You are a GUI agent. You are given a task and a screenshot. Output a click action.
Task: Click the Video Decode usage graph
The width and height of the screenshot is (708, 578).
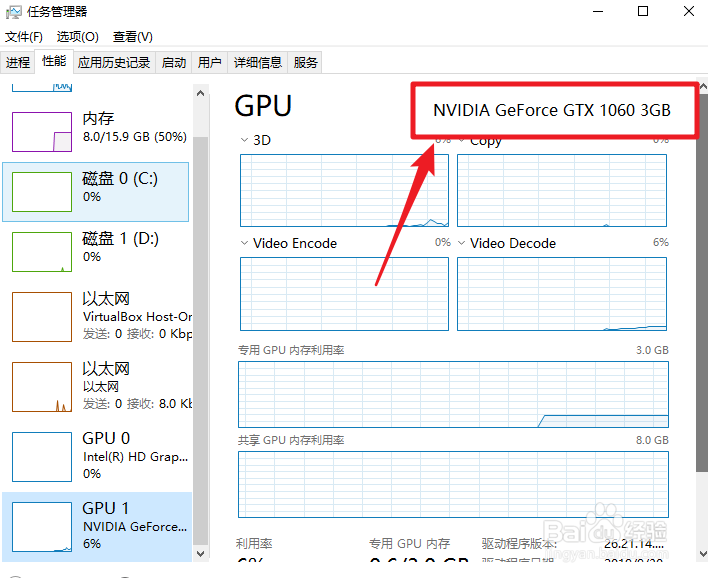(562, 294)
